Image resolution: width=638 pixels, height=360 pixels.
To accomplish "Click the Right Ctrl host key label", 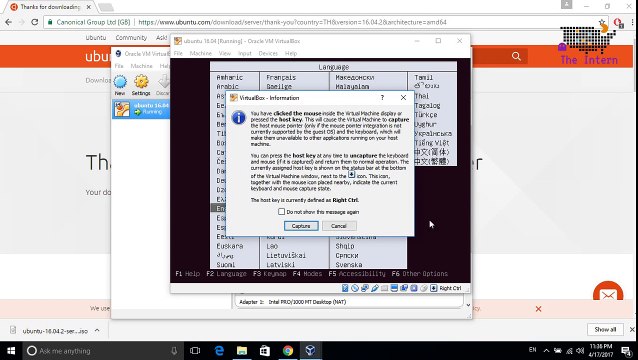I will point(450,288).
